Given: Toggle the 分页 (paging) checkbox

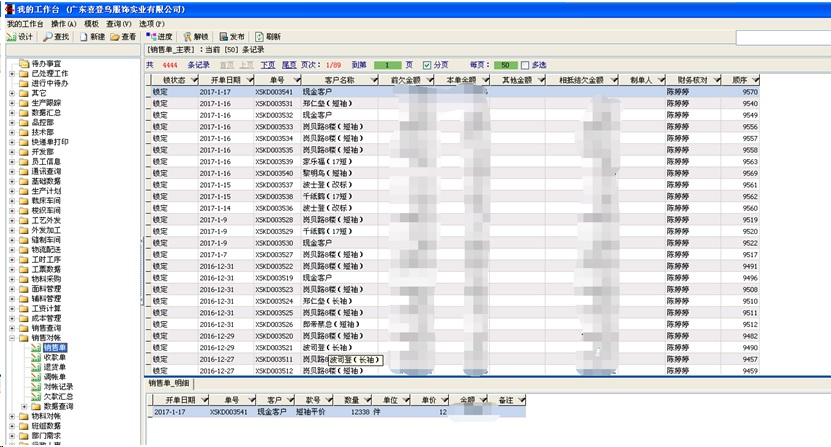Looking at the screenshot, I should (x=428, y=65).
